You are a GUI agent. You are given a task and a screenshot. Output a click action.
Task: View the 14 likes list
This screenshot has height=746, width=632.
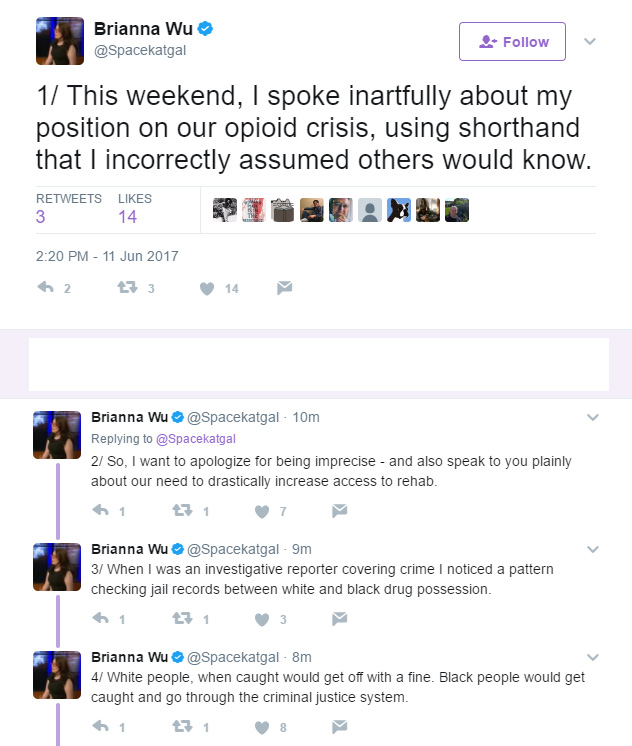[135, 209]
